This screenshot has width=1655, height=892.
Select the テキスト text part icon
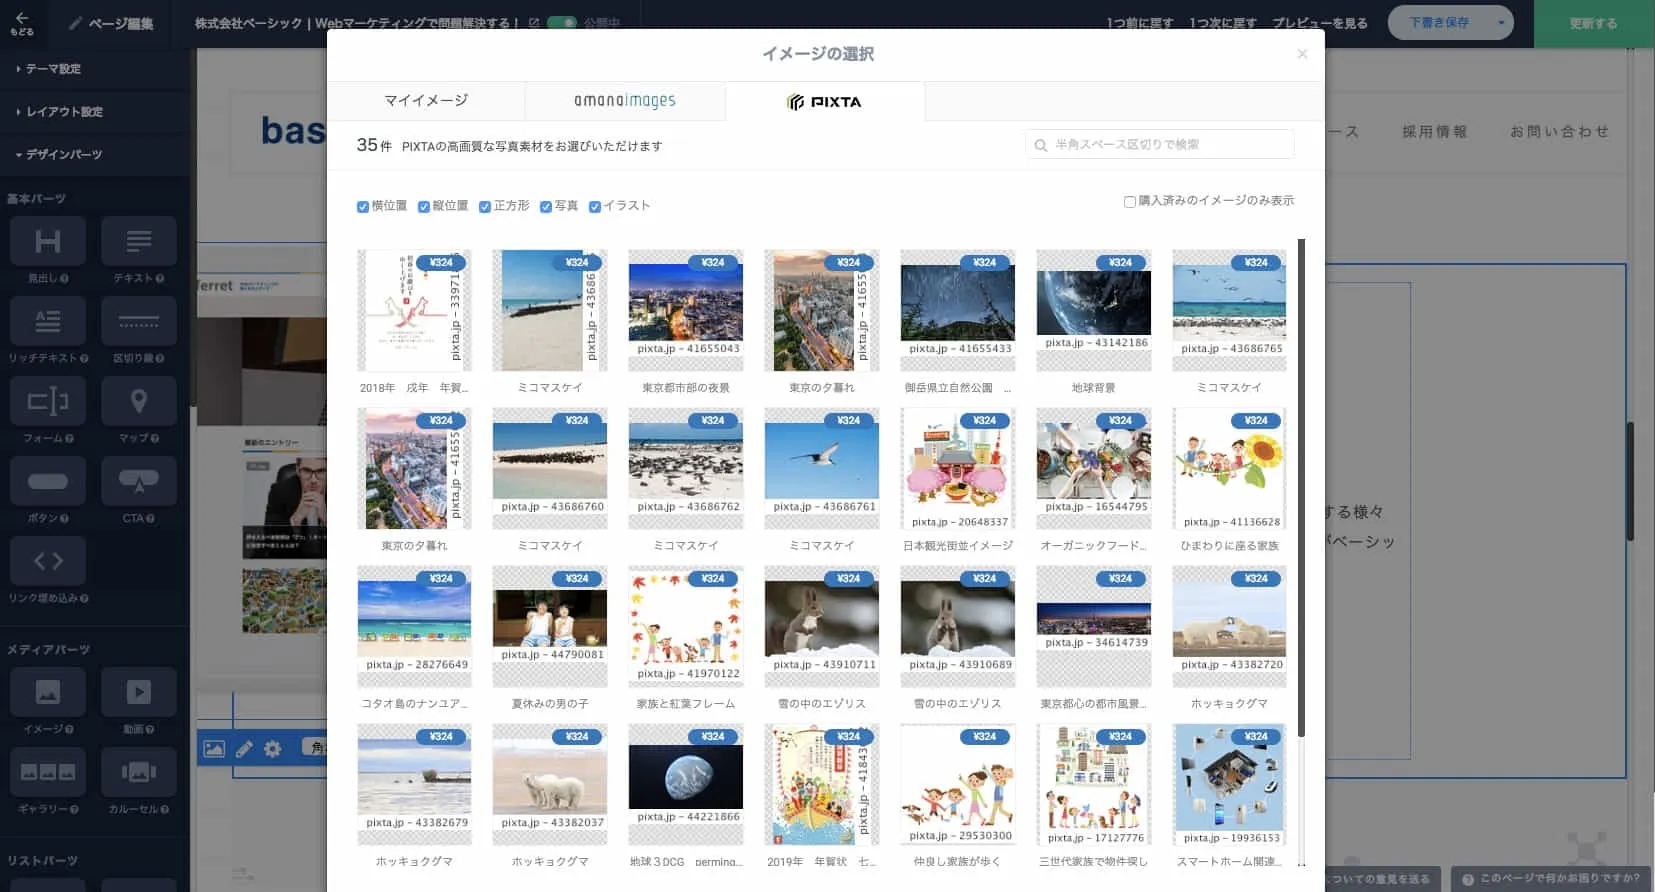click(139, 242)
